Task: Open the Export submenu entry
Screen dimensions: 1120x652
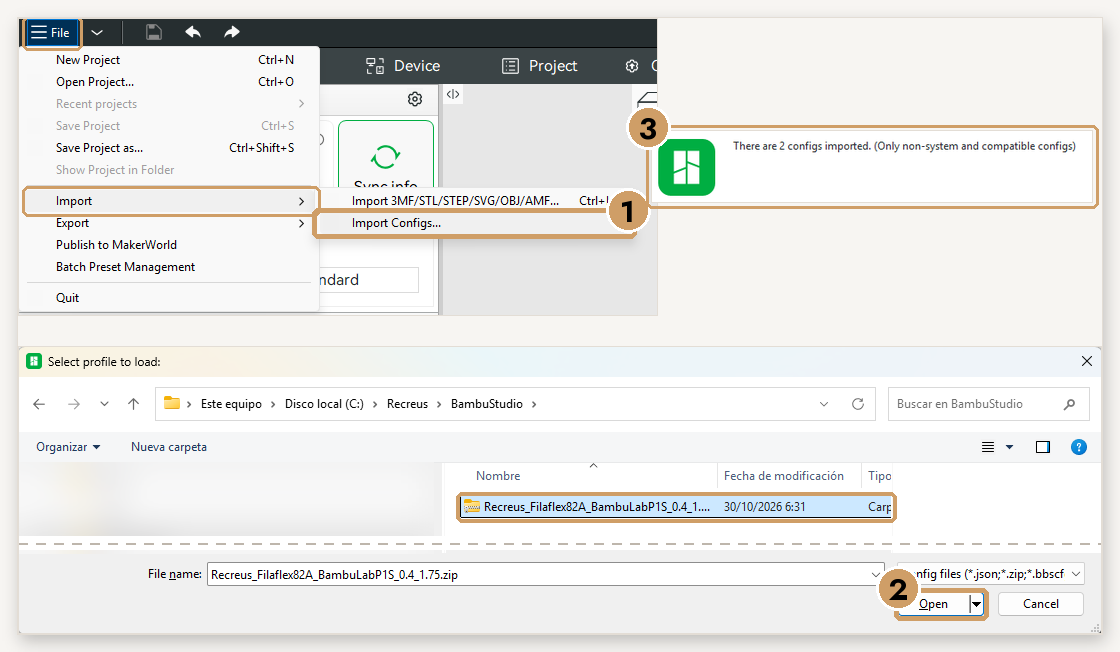Action: (171, 224)
